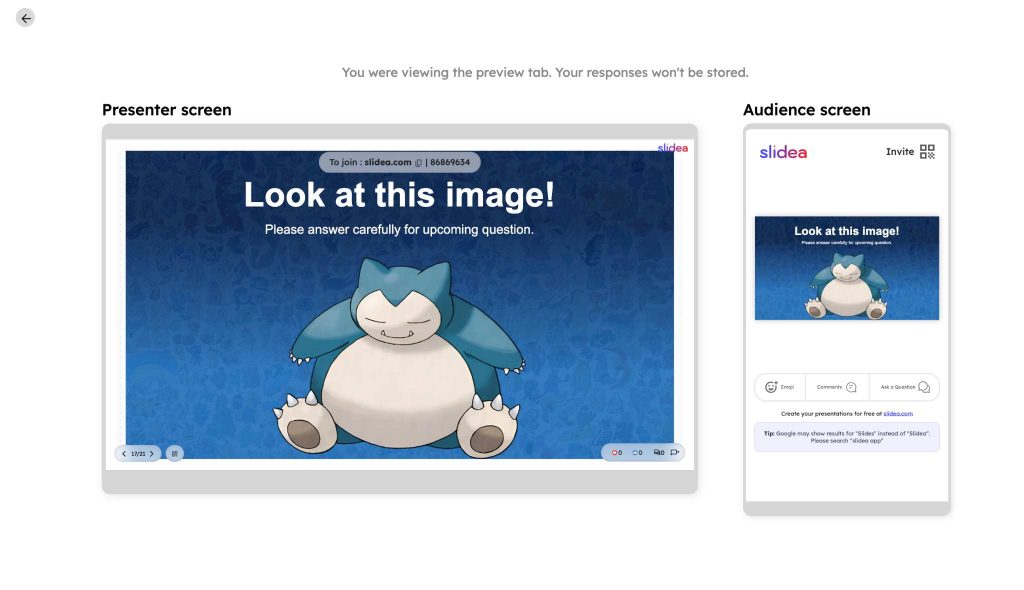Image resolution: width=1024 pixels, height=590 pixels.
Task: Click the 17/21 slide counter
Action: click(x=138, y=453)
